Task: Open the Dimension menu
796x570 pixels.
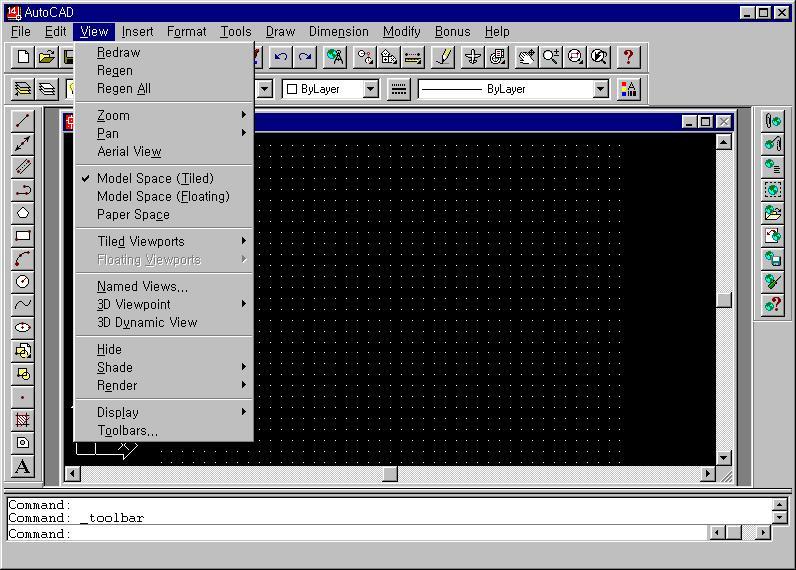Action: coord(339,31)
